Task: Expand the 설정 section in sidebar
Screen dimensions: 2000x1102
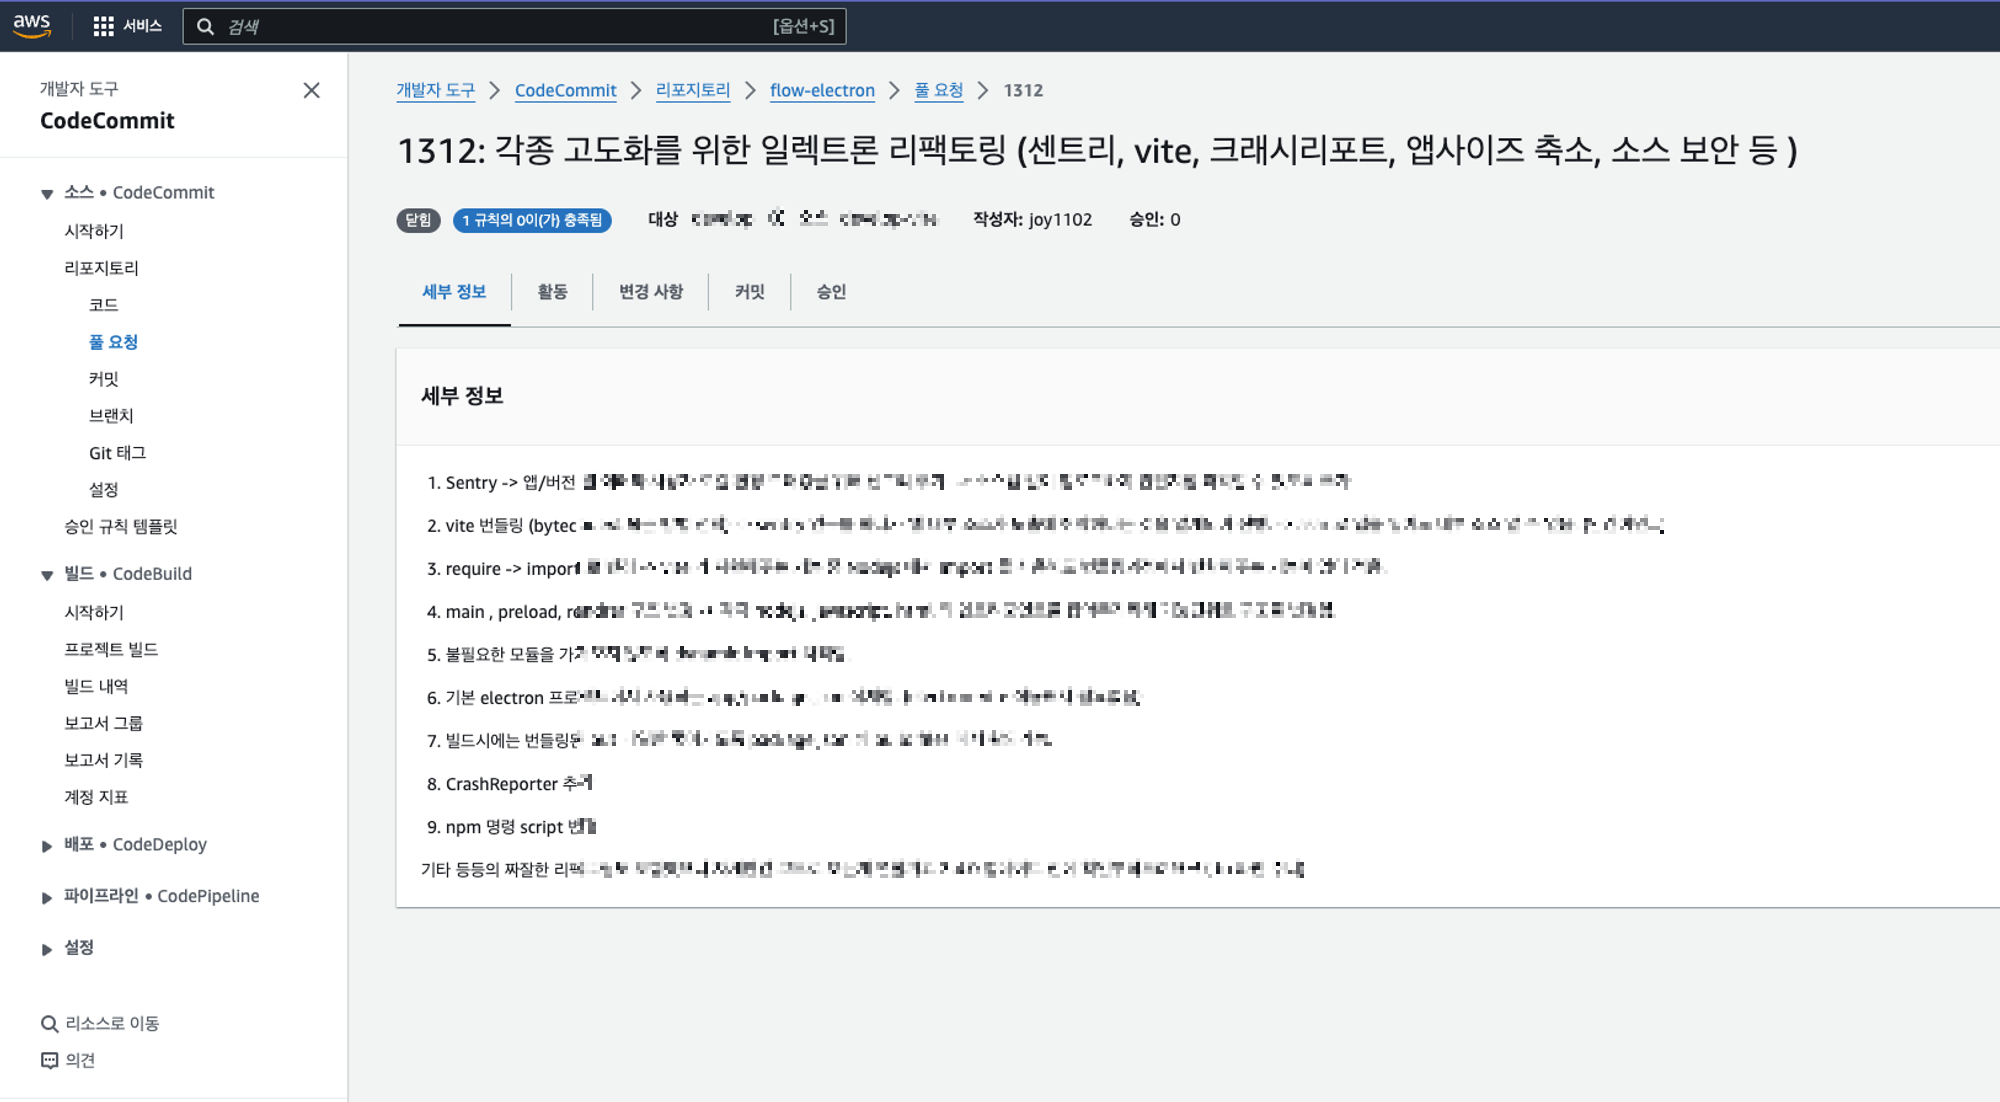Action: click(x=47, y=949)
